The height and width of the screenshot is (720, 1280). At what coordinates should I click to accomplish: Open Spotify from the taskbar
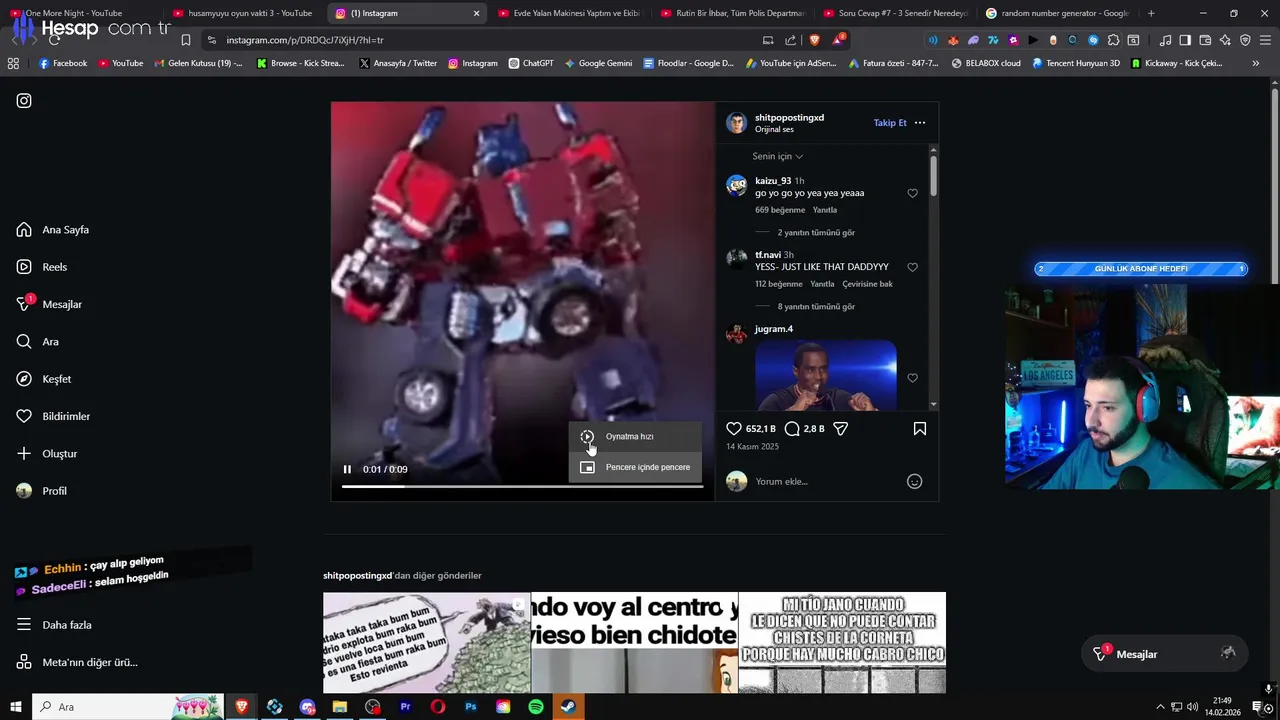click(x=536, y=707)
